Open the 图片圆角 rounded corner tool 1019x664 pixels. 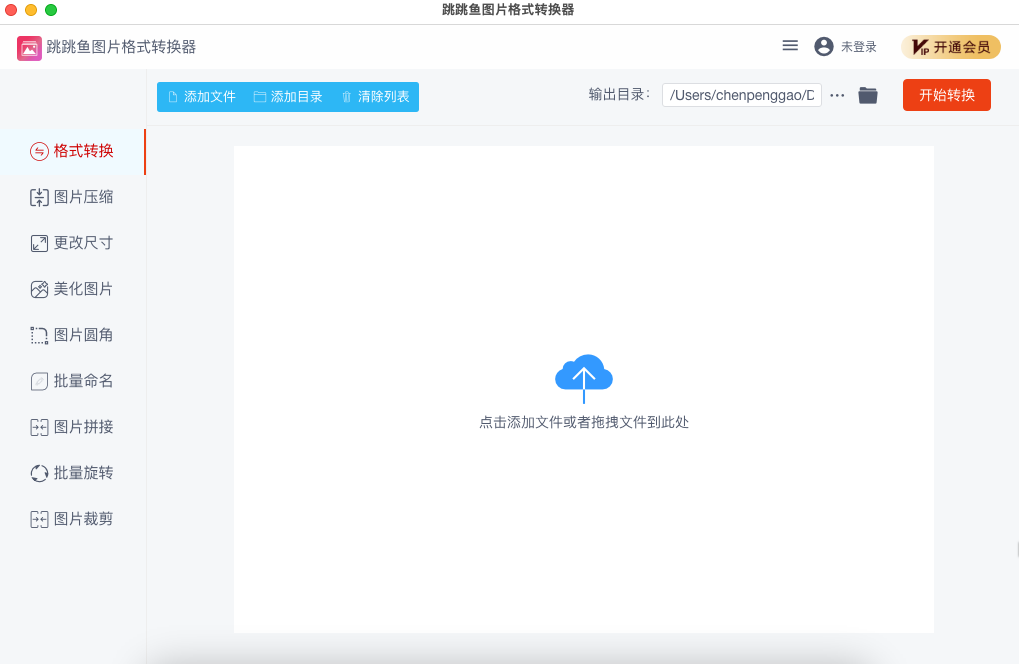72,335
